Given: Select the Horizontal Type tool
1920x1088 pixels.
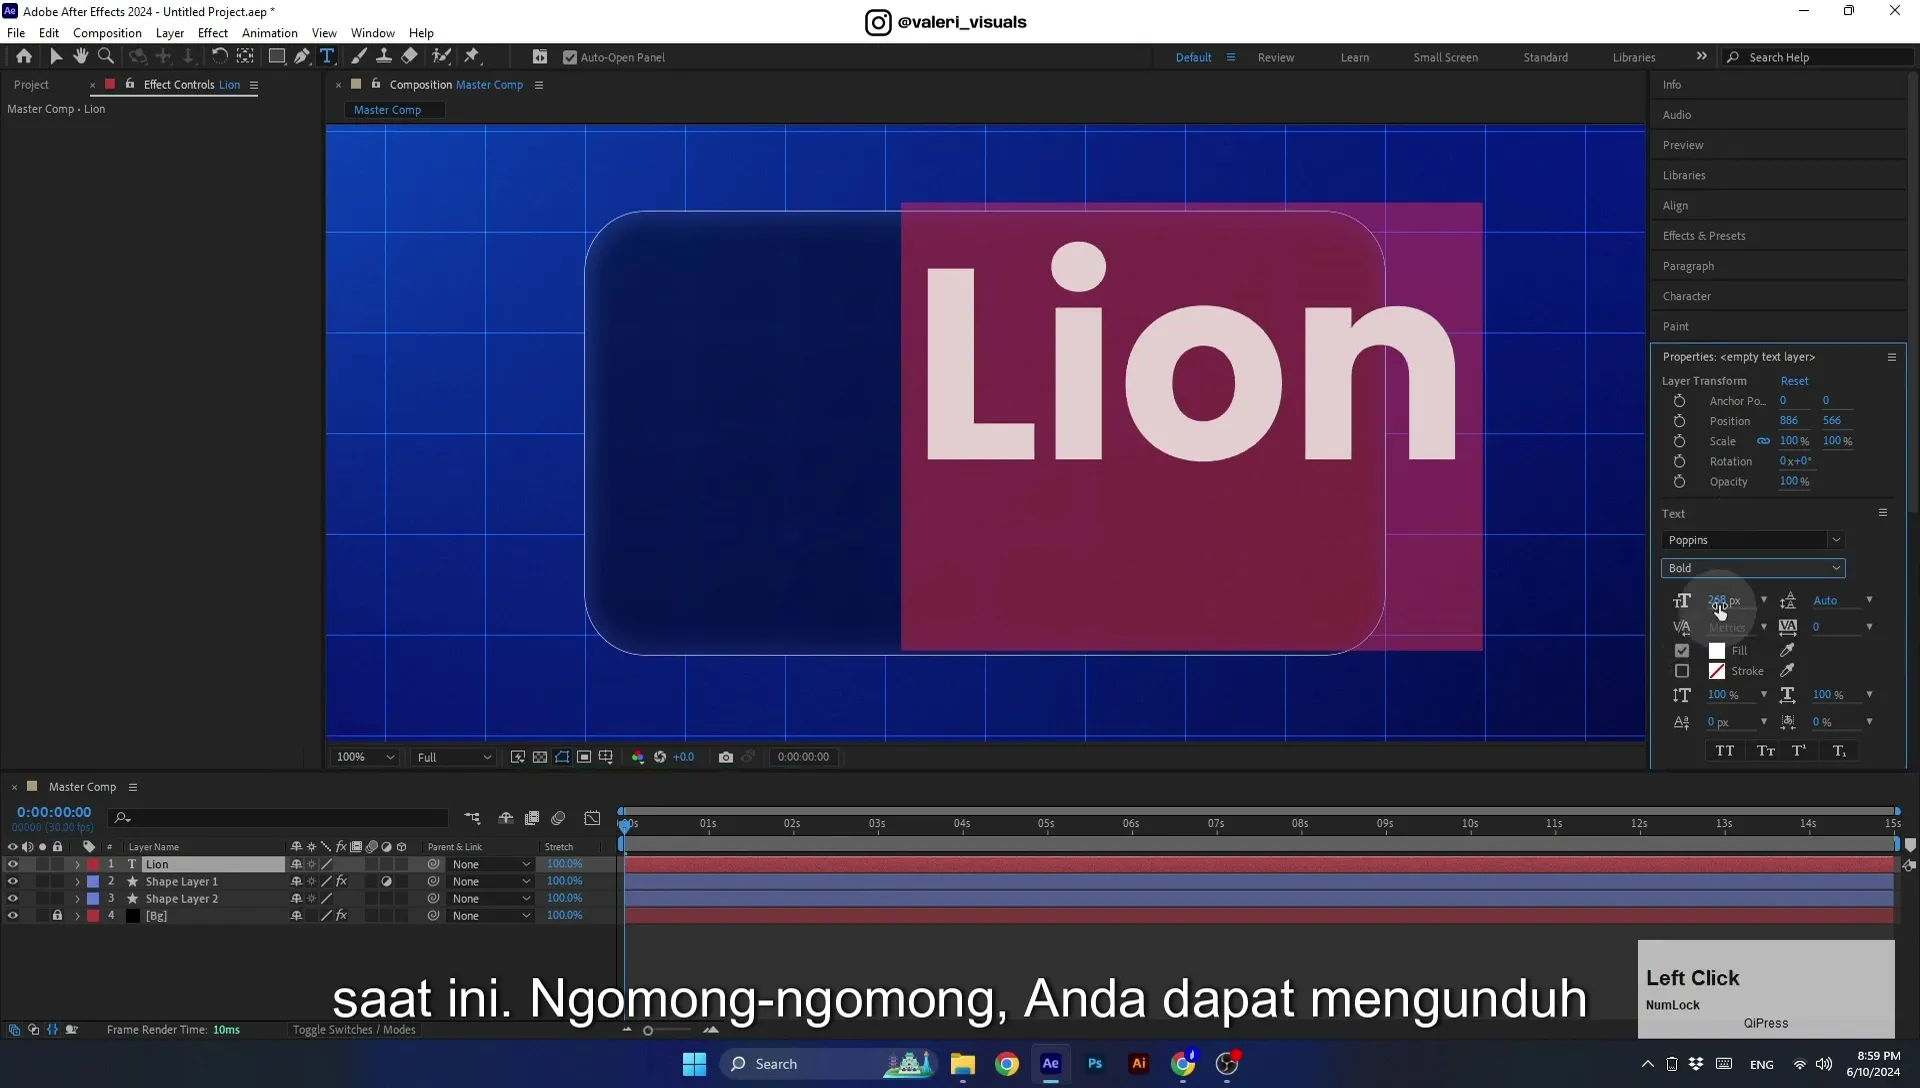Looking at the screenshot, I should point(327,57).
